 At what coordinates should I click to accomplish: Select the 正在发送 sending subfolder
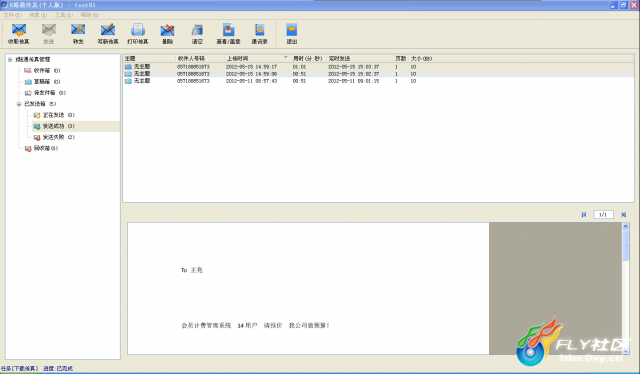coord(54,115)
